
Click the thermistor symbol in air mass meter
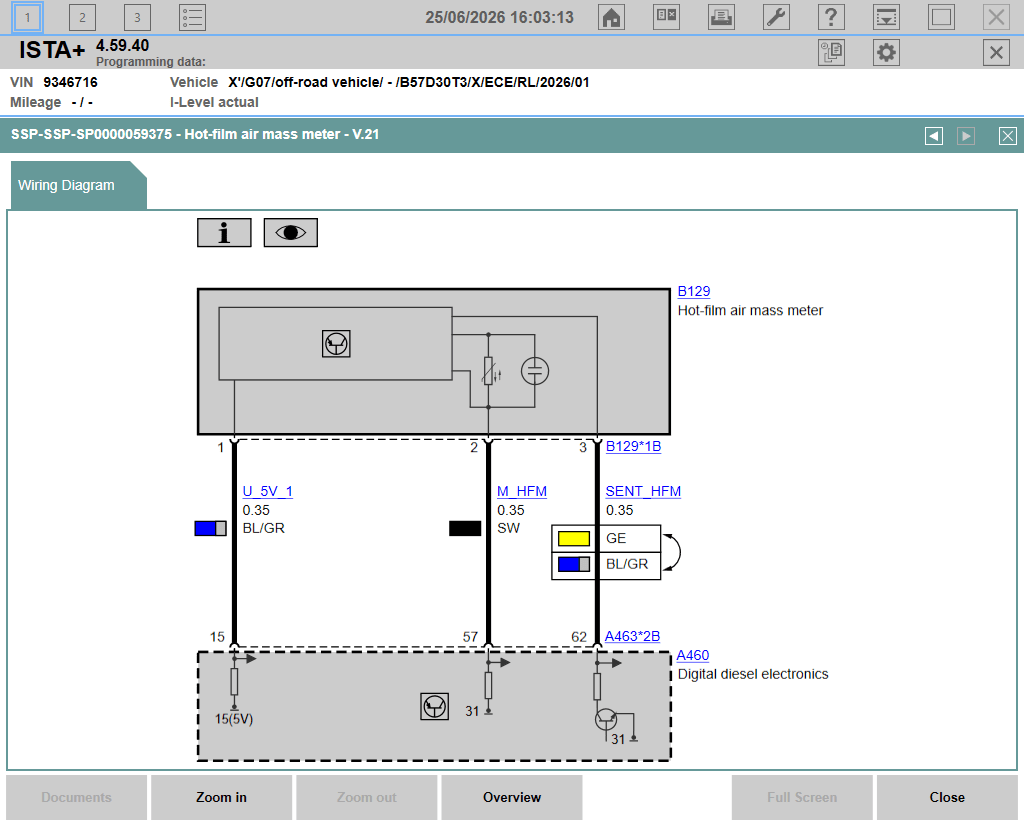pyautogui.click(x=489, y=371)
